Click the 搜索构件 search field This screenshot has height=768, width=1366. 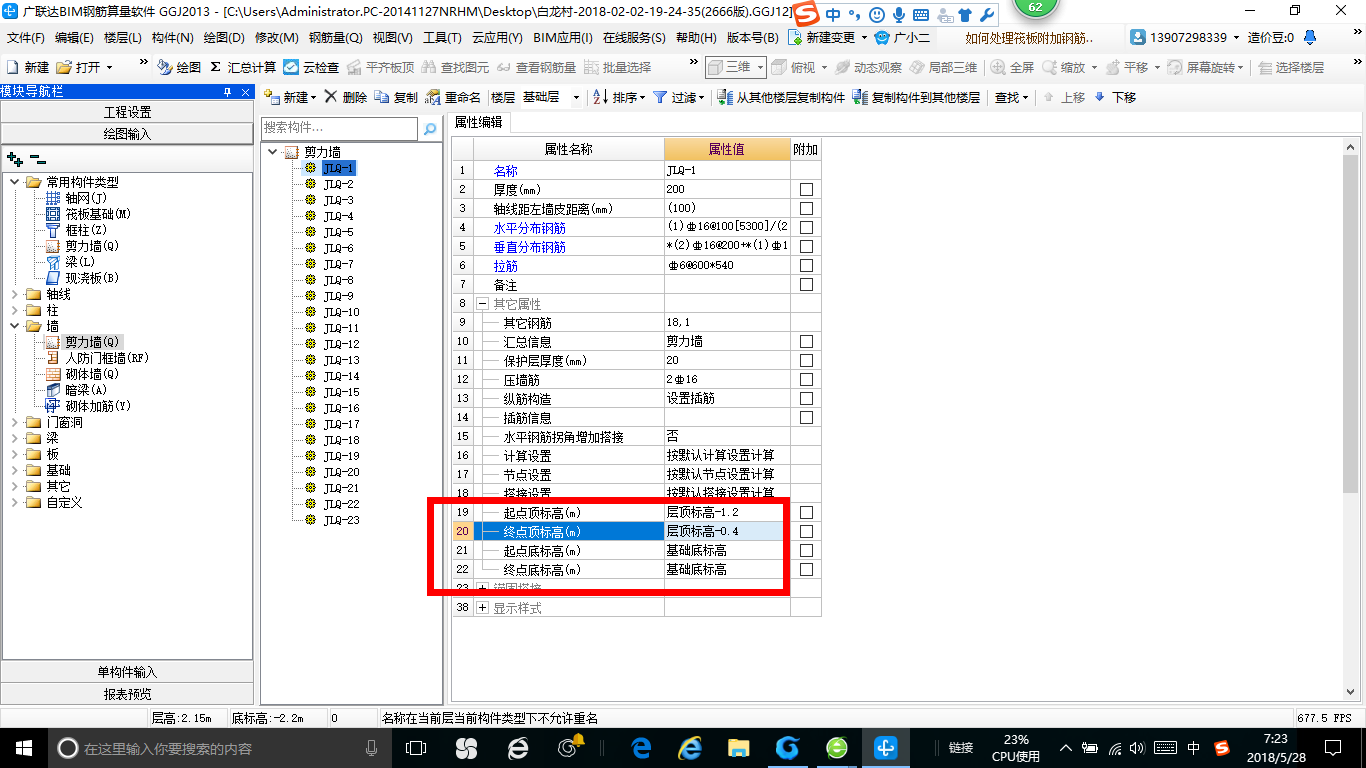(340, 129)
